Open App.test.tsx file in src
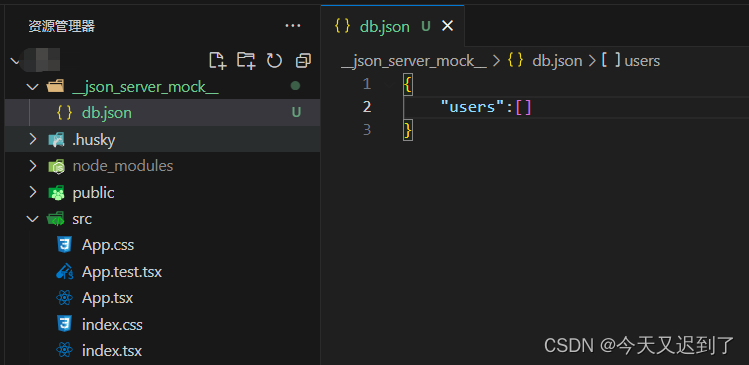749x365 pixels. coord(162,272)
